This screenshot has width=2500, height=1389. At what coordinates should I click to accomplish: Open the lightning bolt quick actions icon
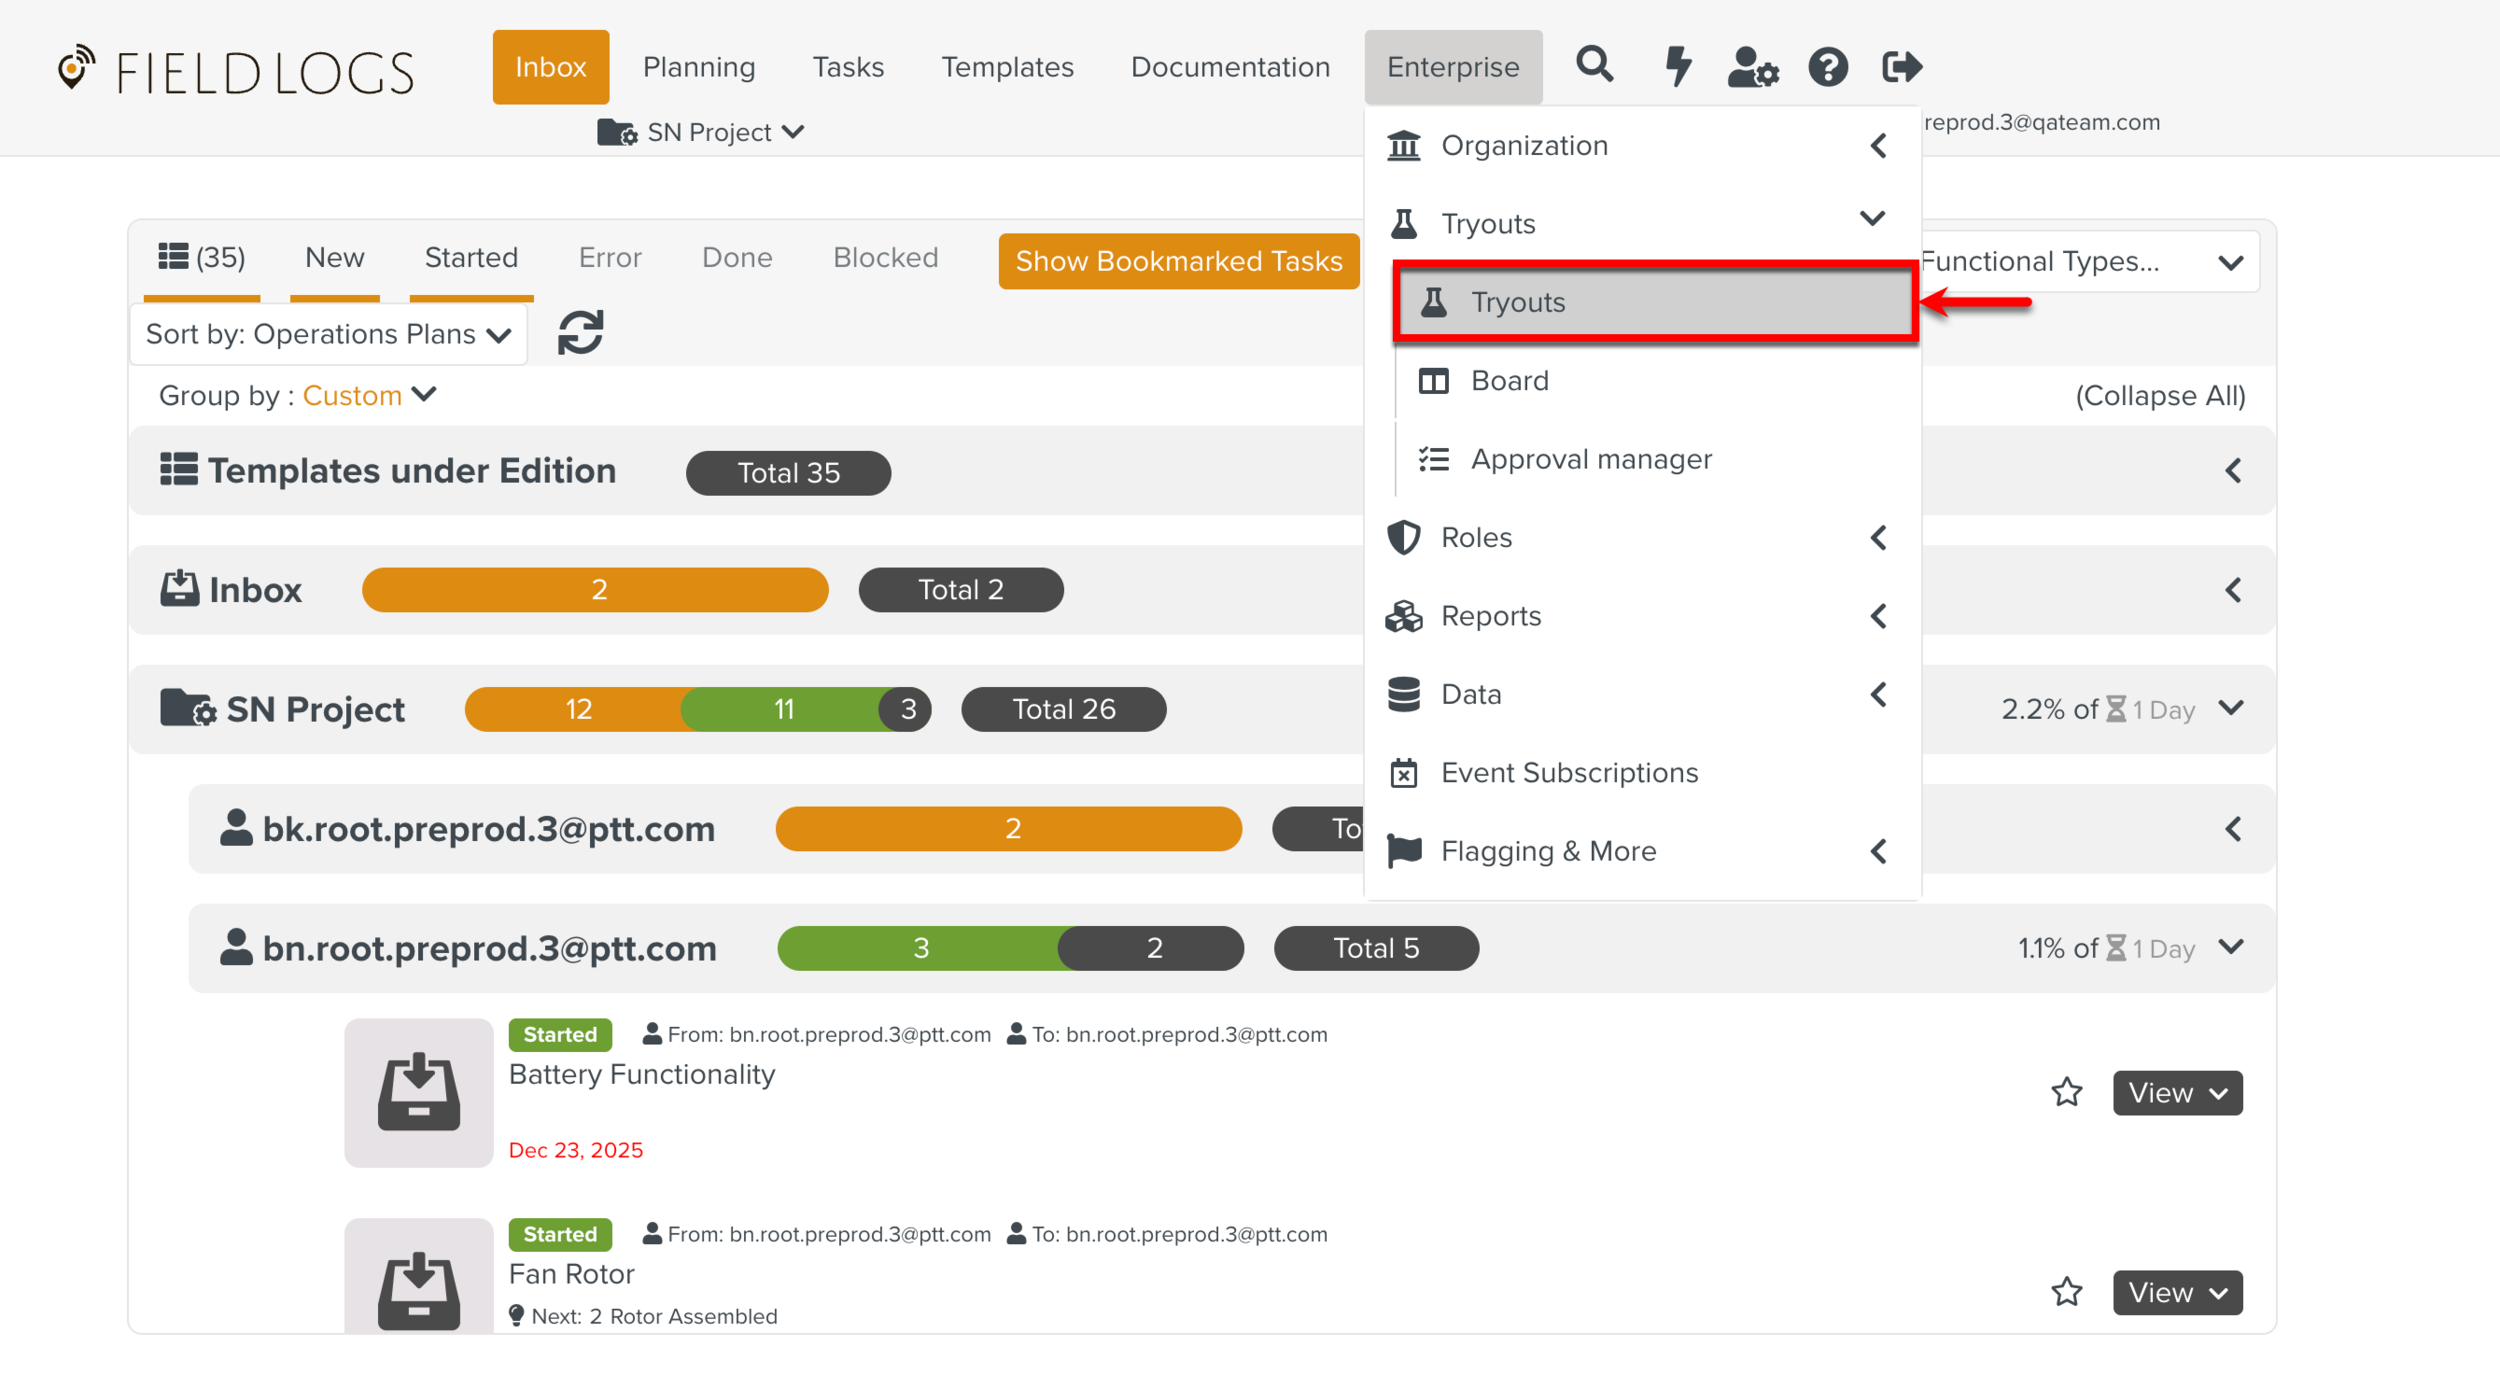coord(1677,66)
